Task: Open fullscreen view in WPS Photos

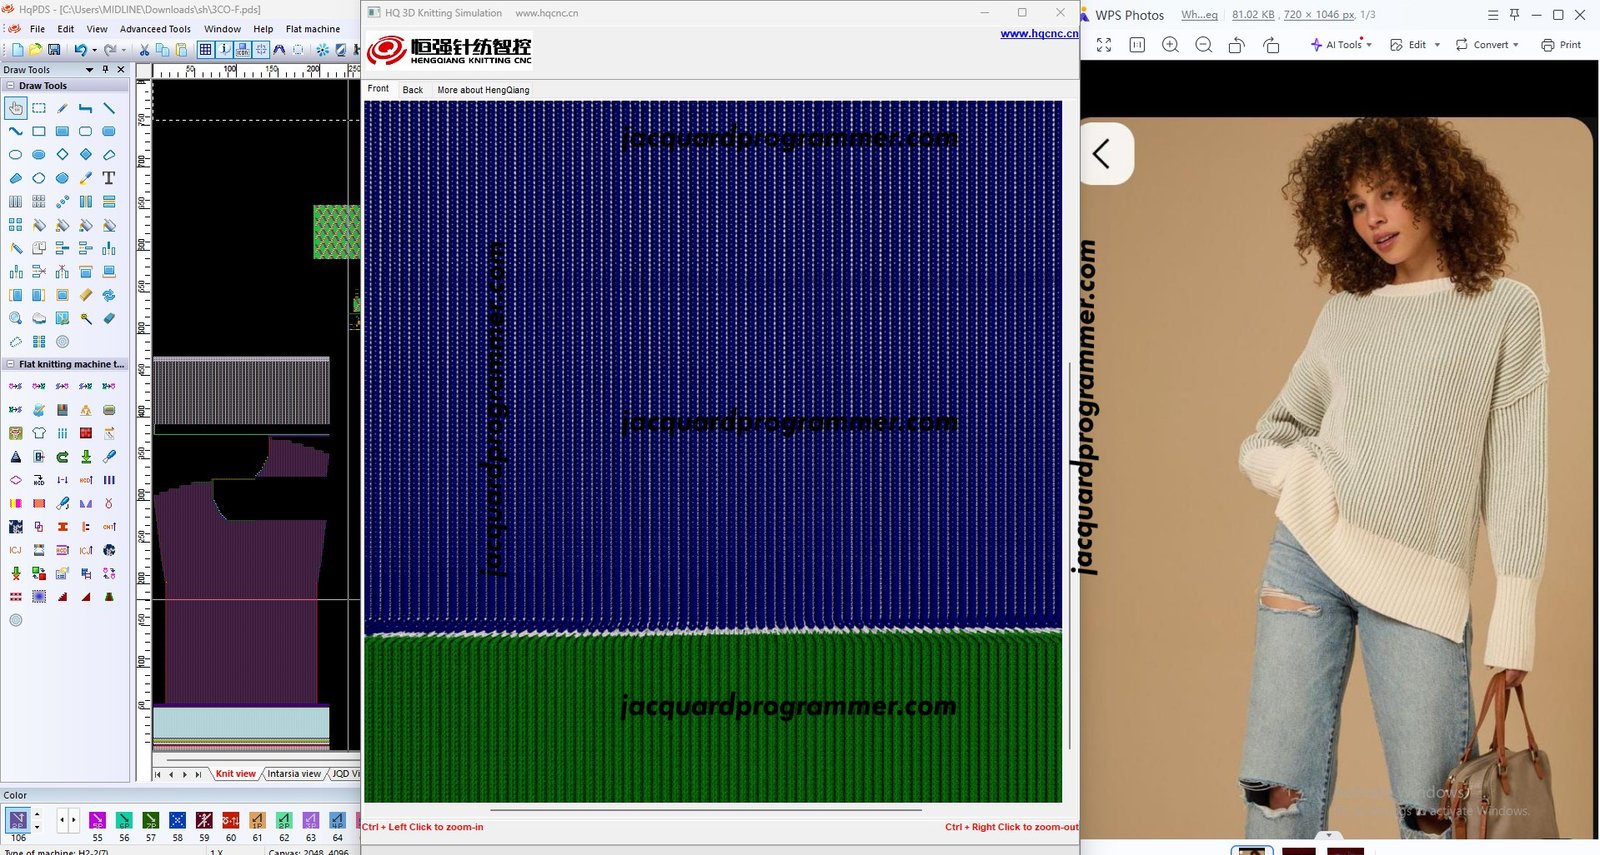Action: click(1104, 45)
